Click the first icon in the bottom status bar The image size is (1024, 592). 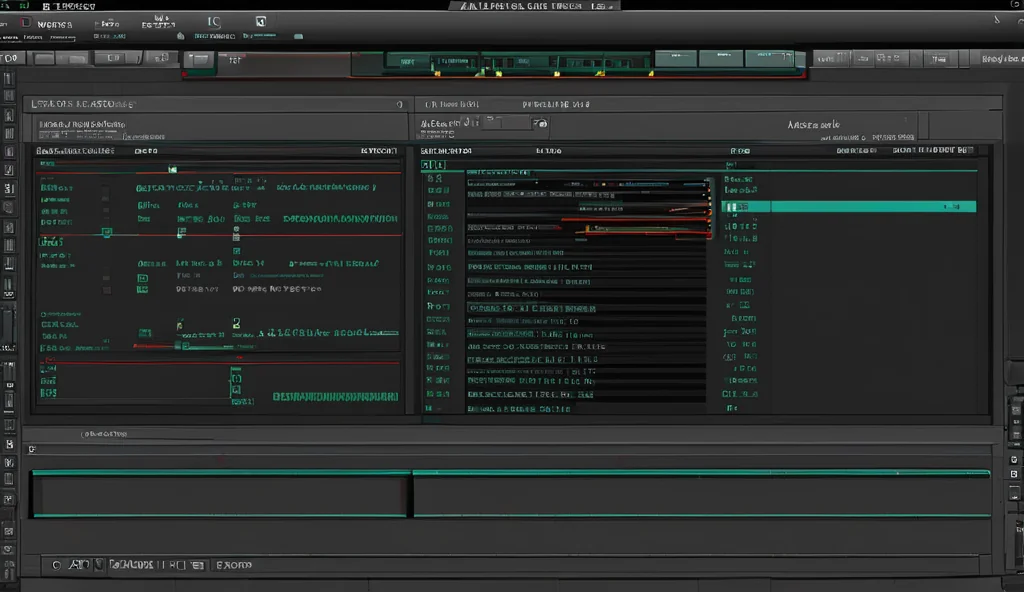[56, 565]
